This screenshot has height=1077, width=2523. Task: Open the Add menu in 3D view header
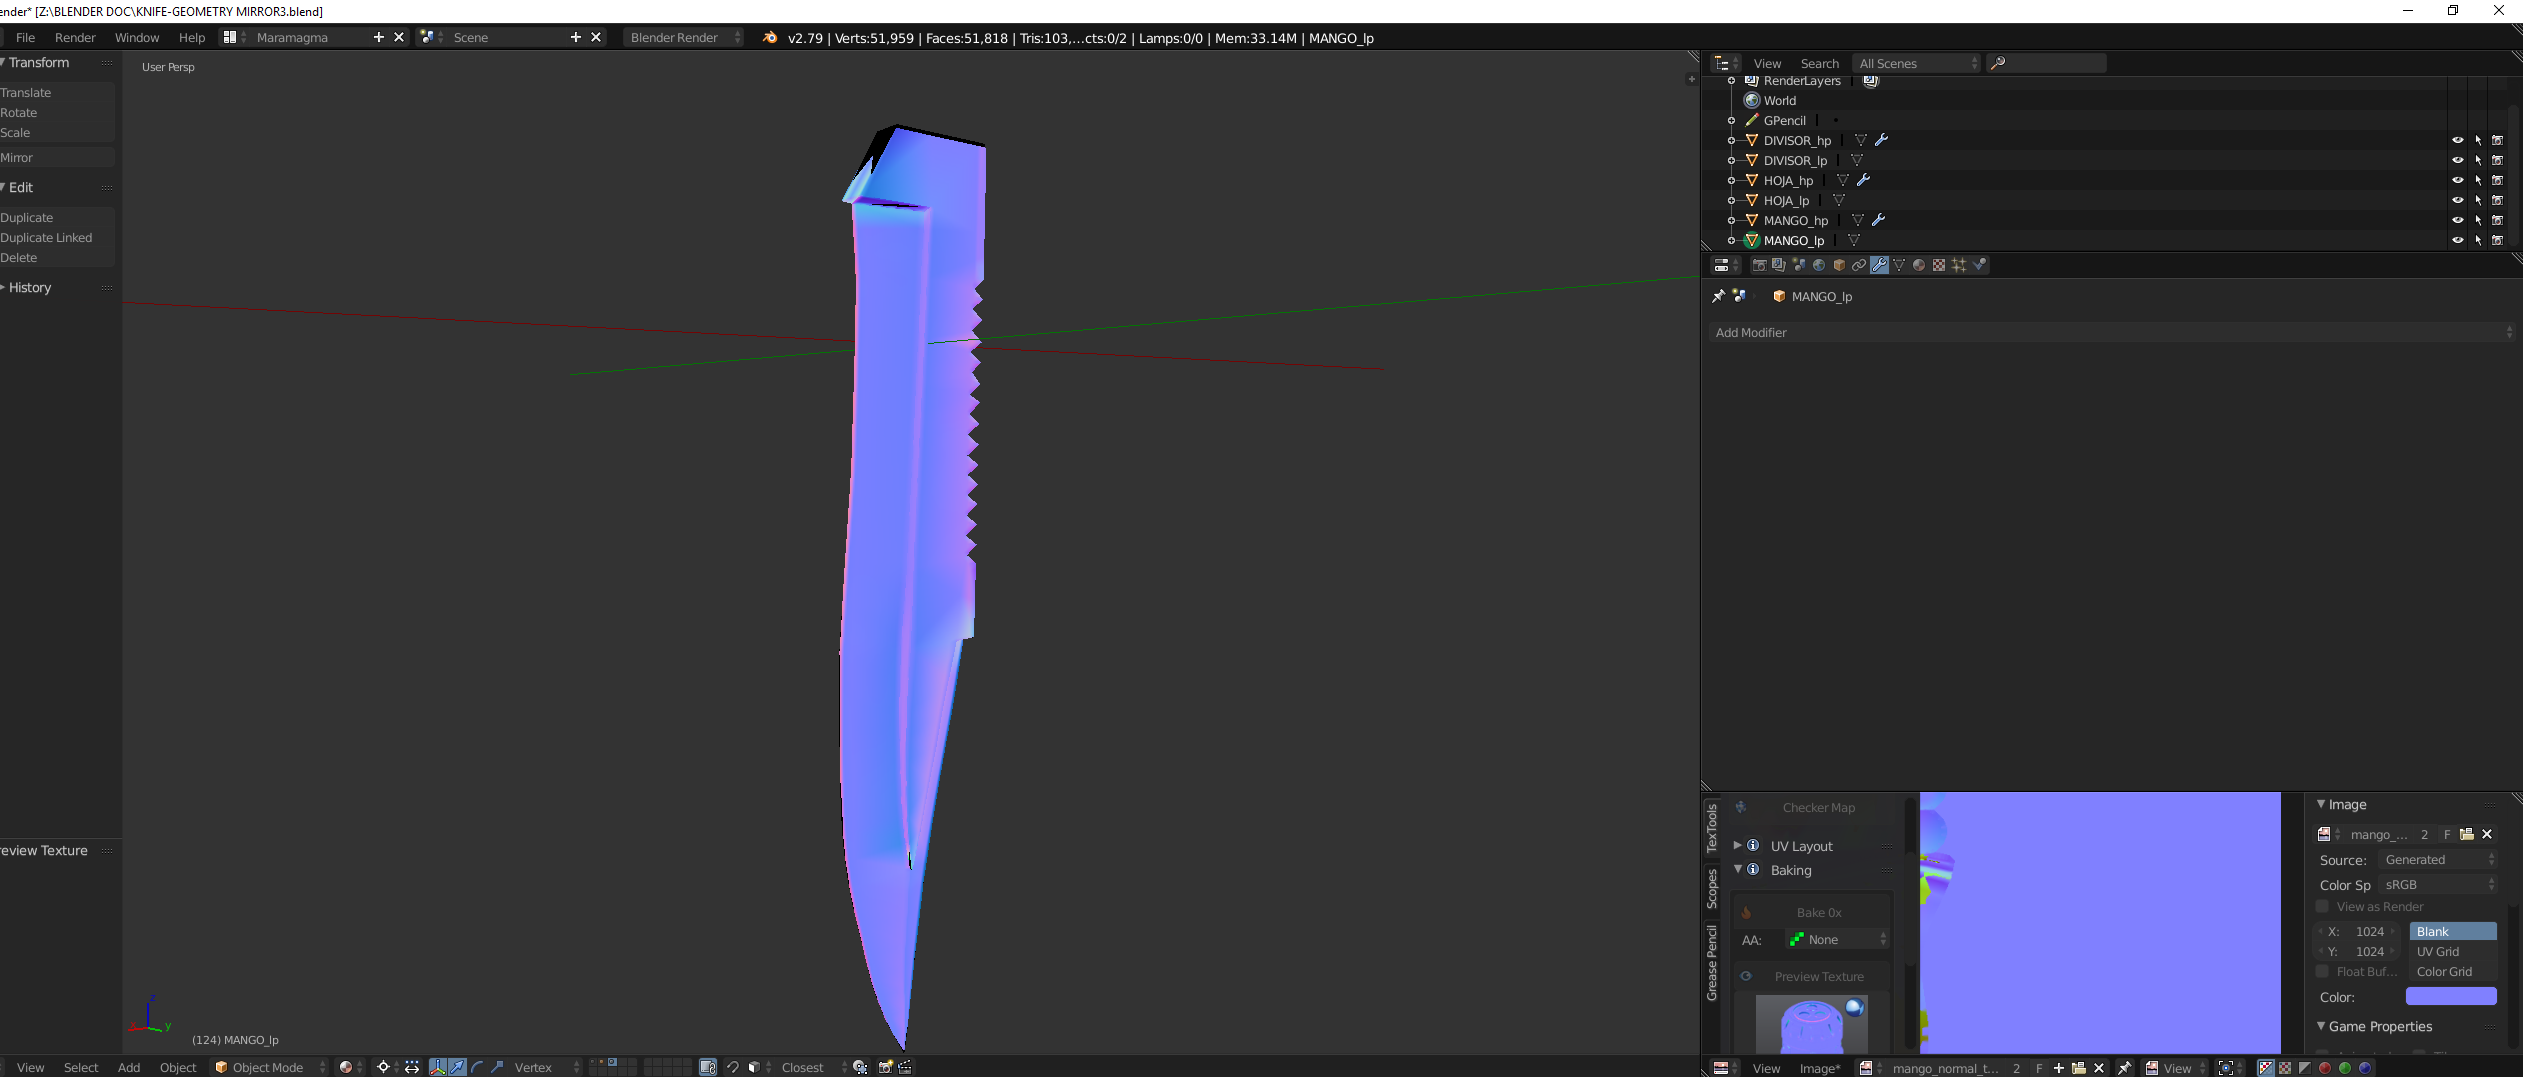[x=129, y=1067]
